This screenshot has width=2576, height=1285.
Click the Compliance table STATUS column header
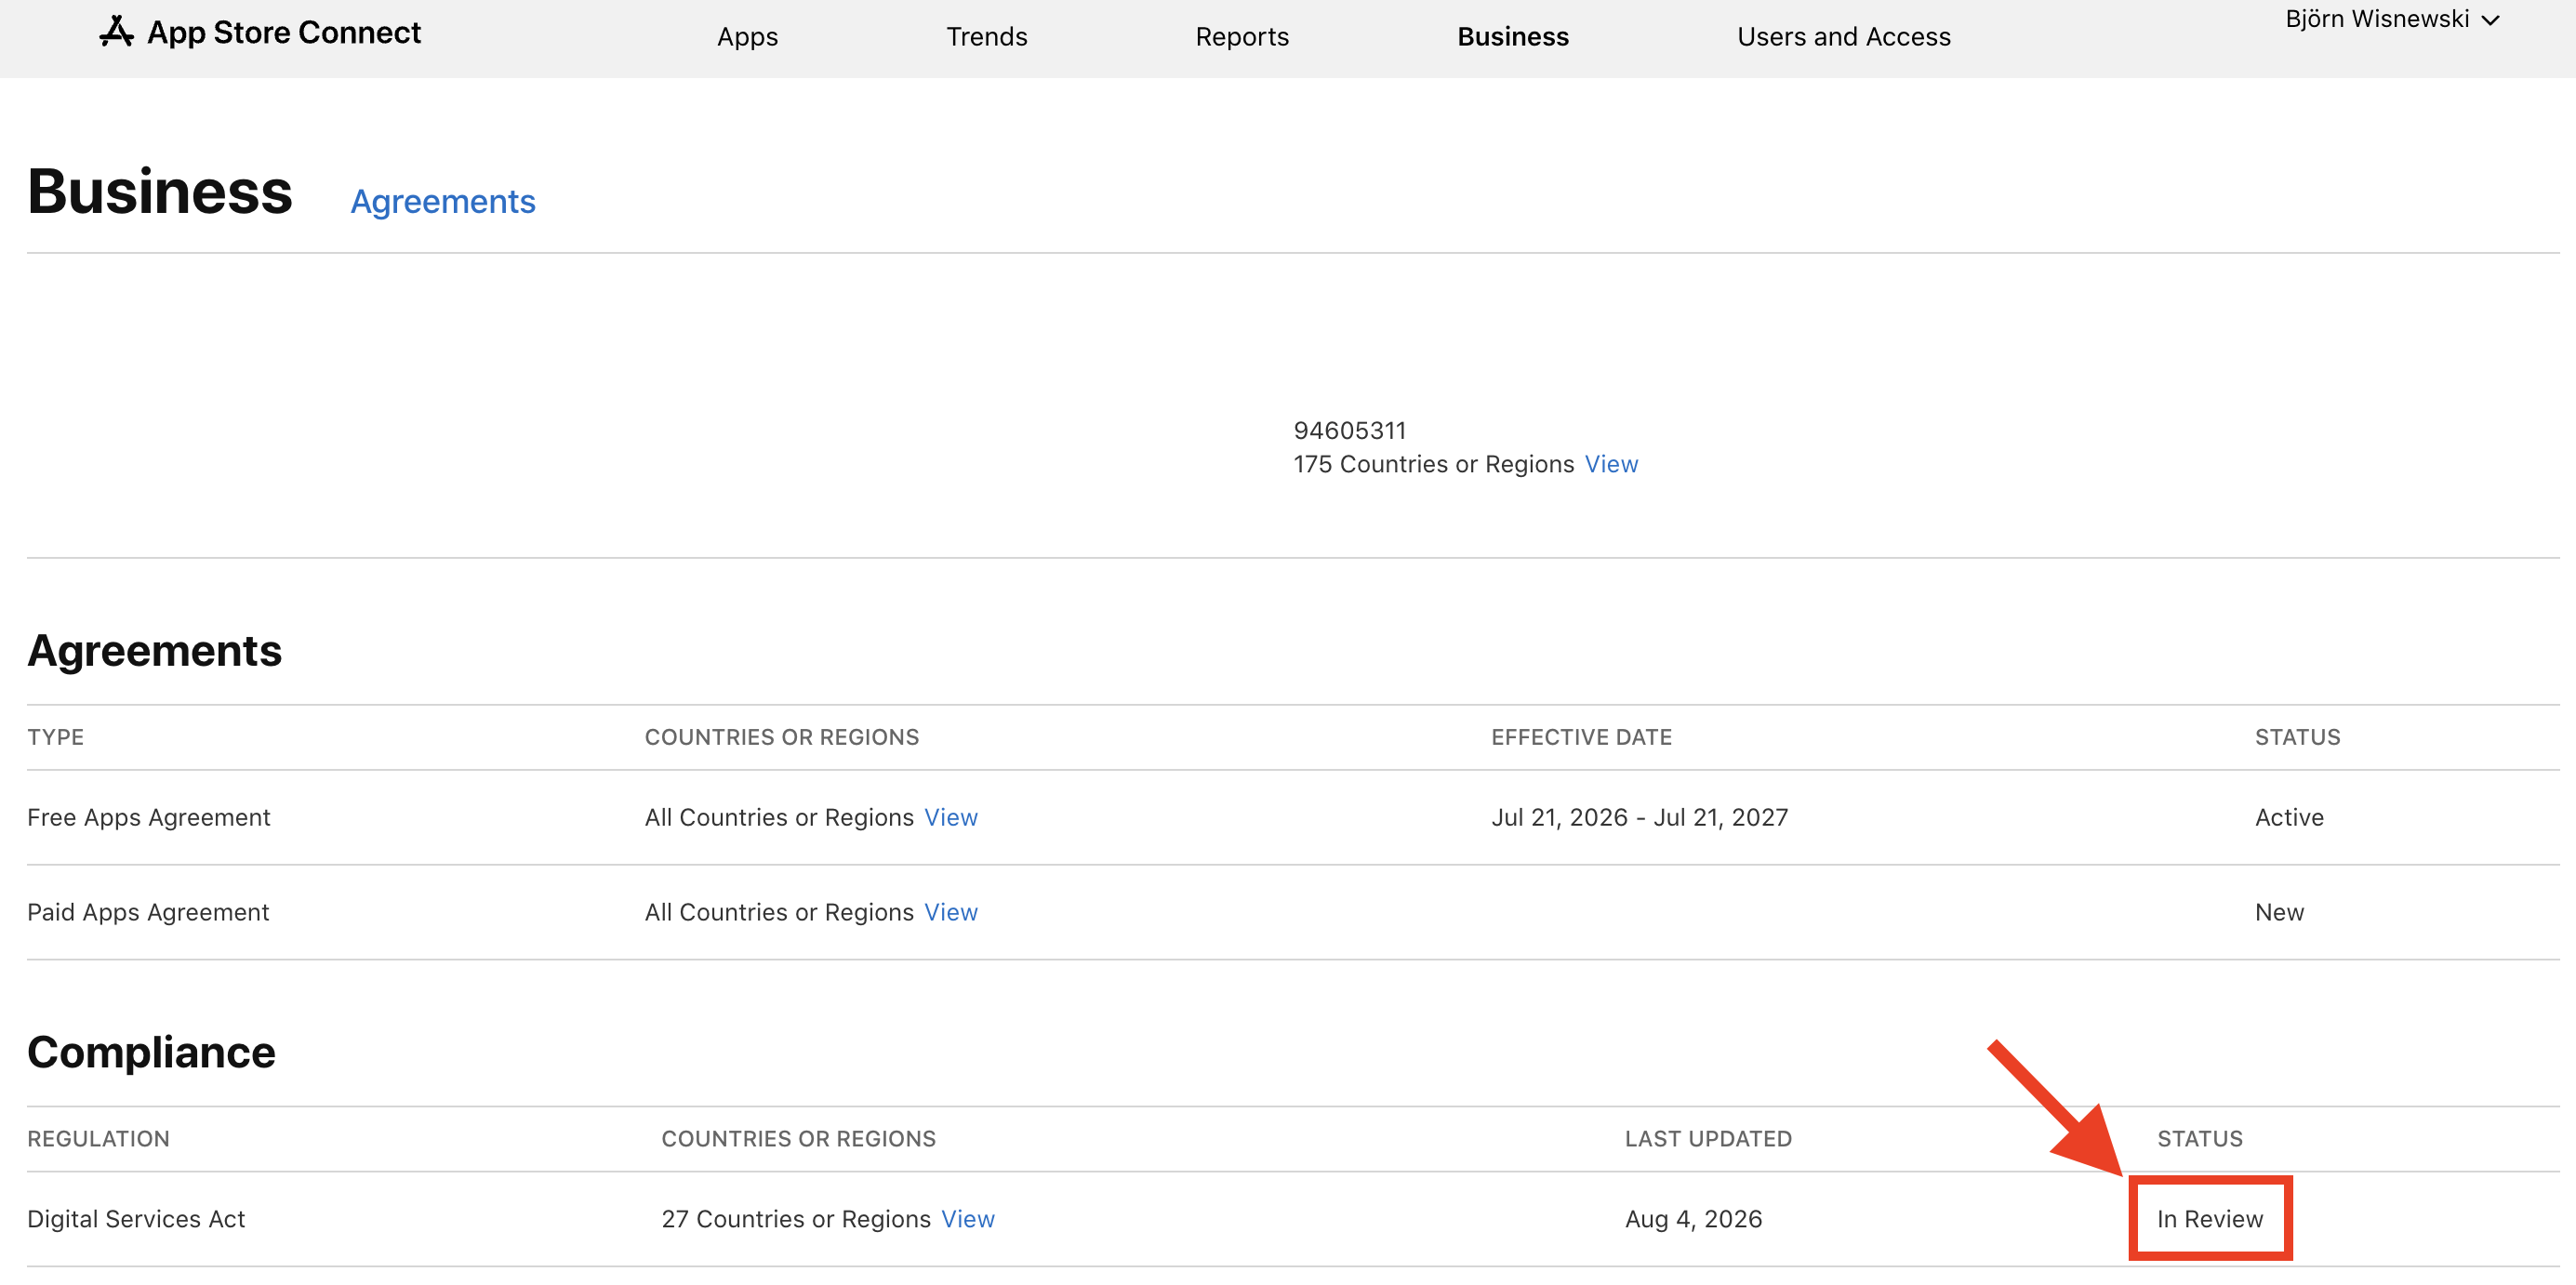click(2199, 1139)
